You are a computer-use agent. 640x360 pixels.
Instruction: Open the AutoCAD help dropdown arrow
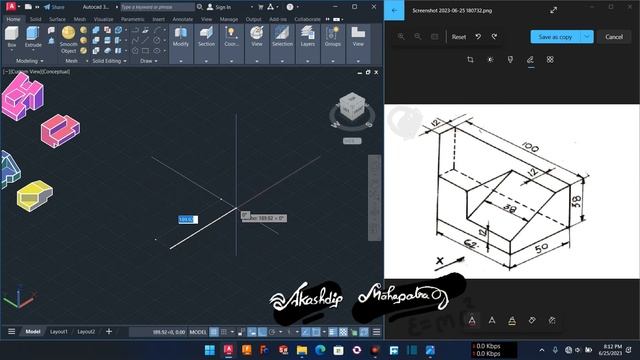[298, 7]
